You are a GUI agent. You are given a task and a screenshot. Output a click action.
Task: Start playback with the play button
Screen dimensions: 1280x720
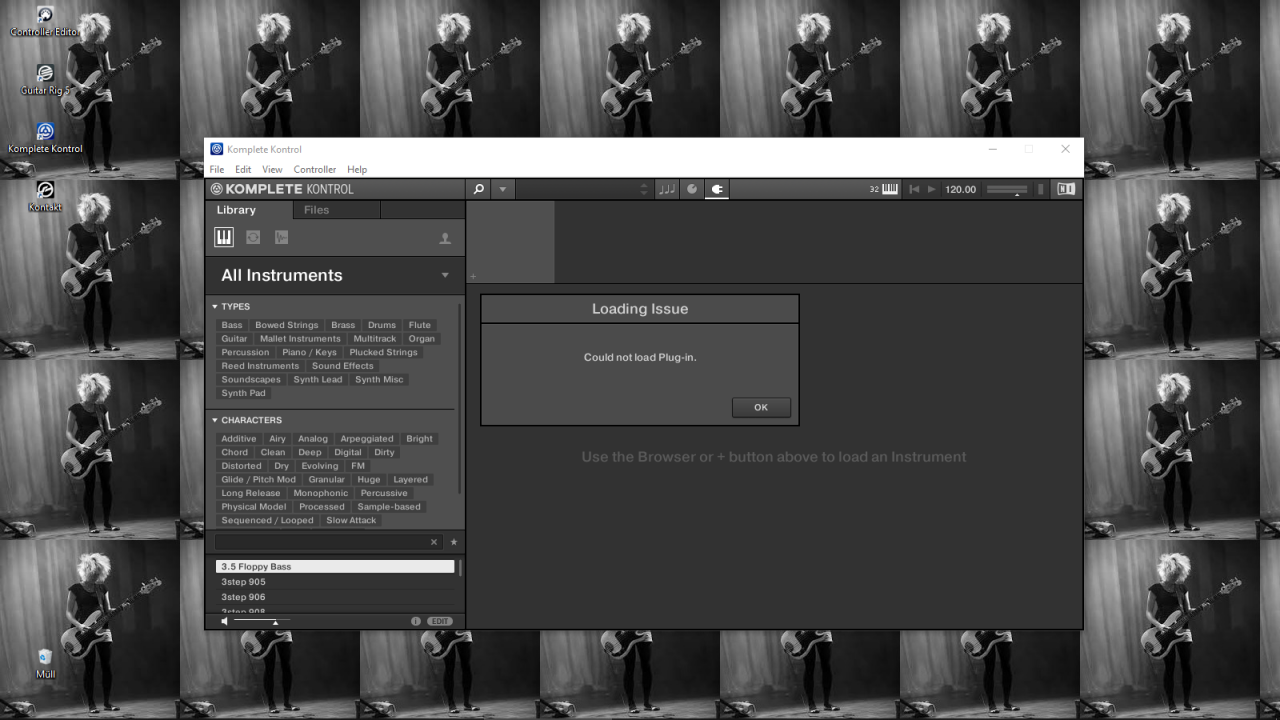tap(932, 189)
